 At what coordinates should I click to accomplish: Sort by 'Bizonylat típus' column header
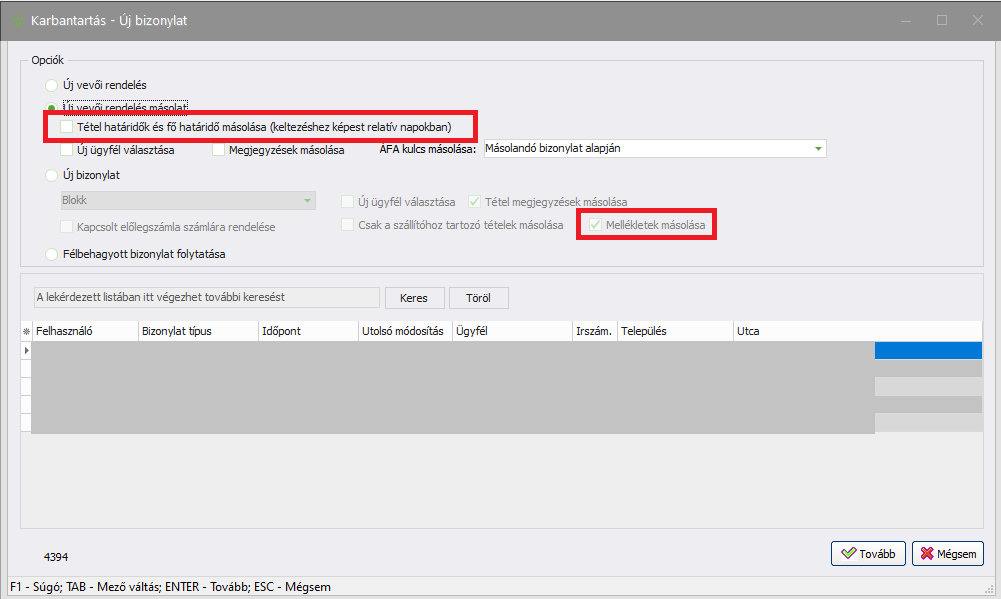197,331
